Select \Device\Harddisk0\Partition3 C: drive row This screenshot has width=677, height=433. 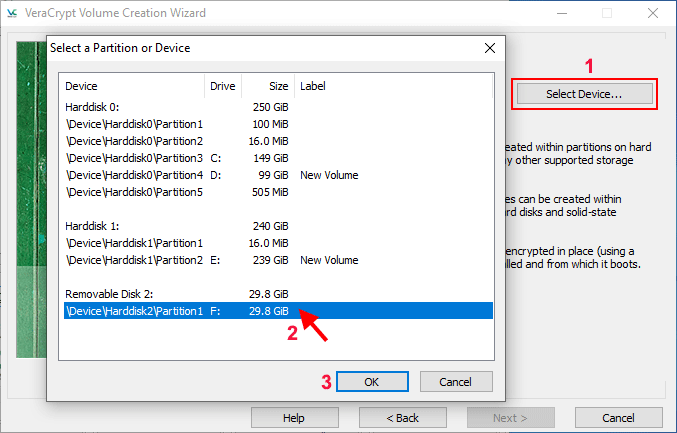278,158
